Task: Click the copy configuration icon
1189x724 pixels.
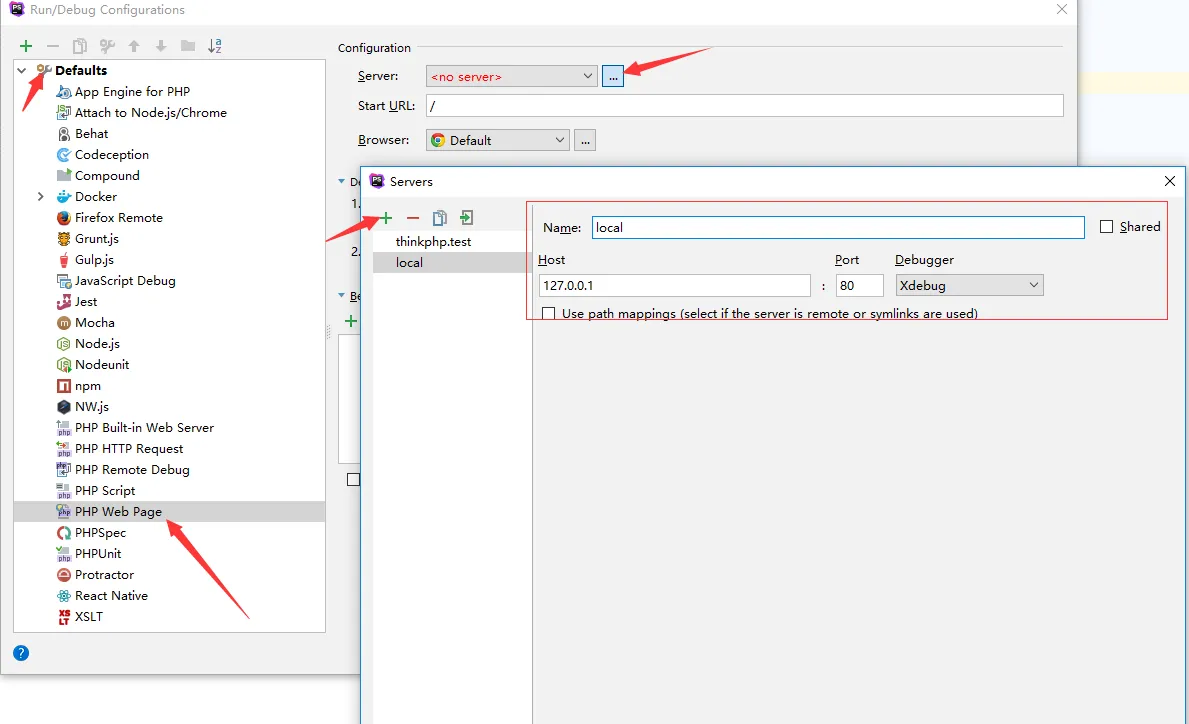Action: 80,46
